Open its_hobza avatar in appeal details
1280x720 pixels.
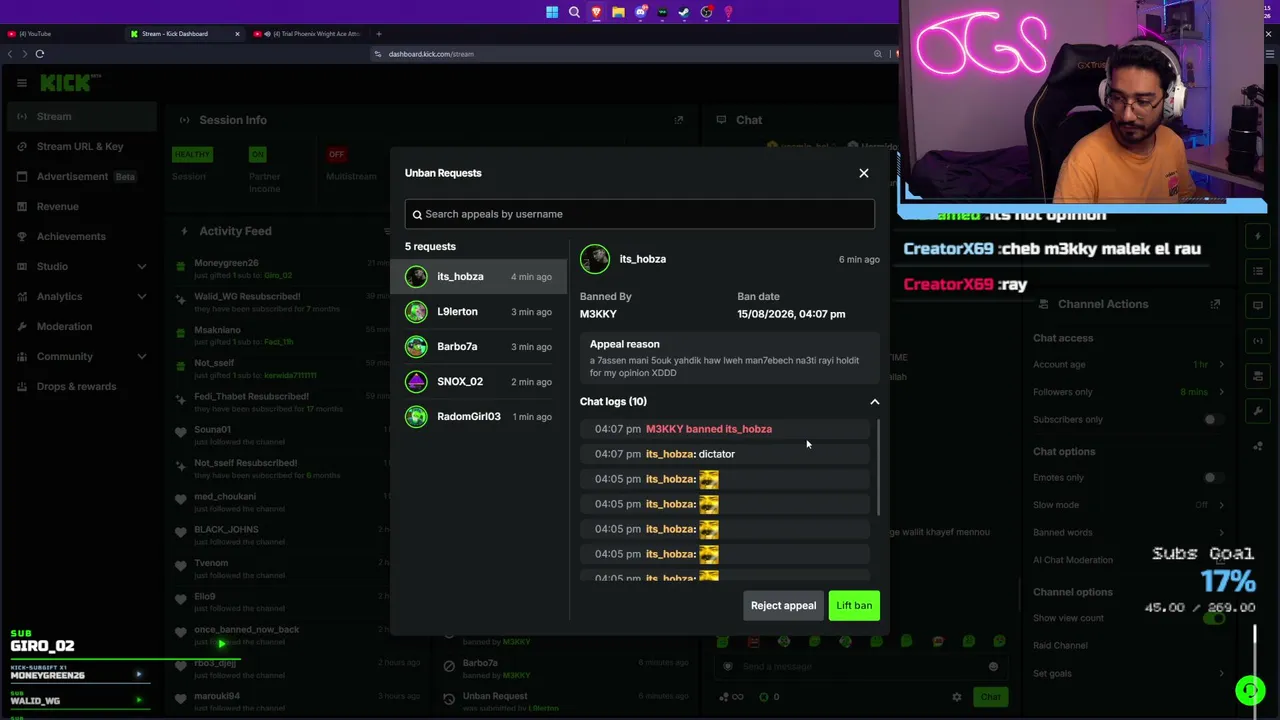click(x=595, y=259)
